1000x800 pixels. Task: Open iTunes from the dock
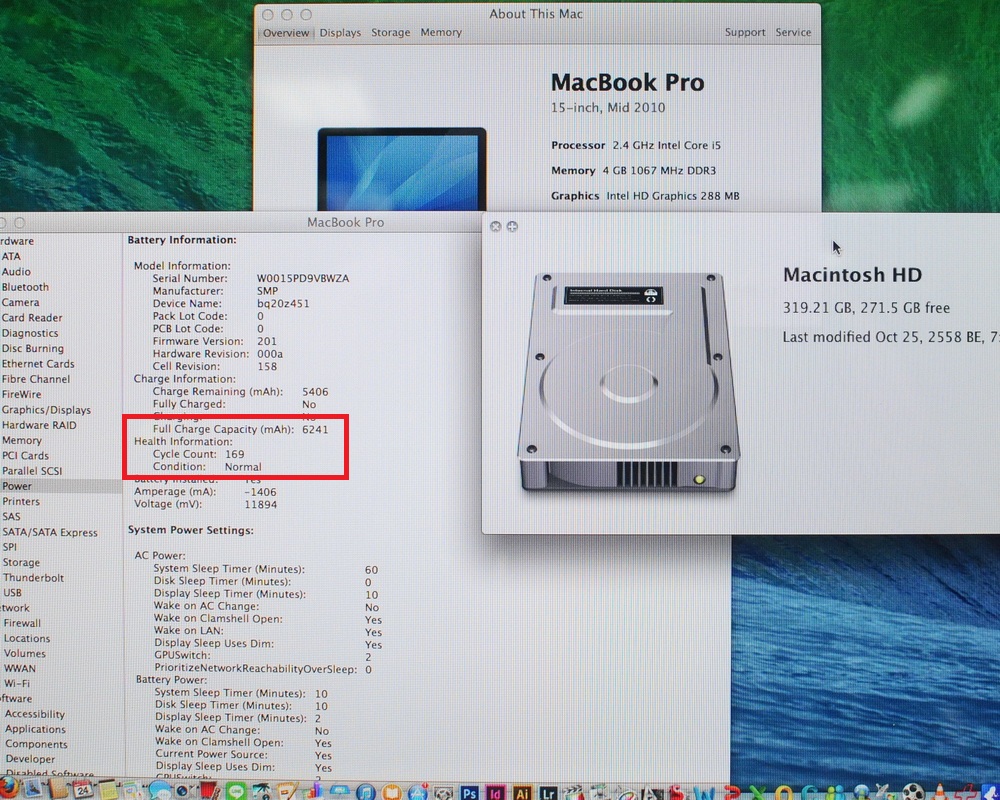point(365,792)
